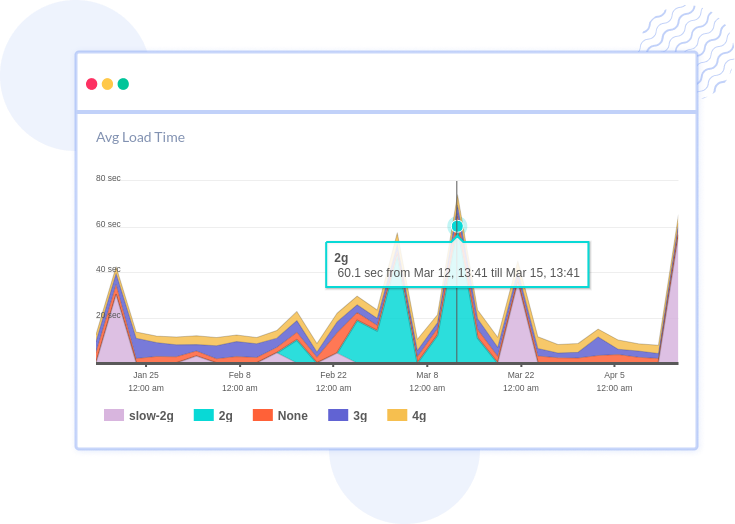Screen dimensions: 735x524
Task: Click the 40 sec y-axis label
Action: pos(108,269)
